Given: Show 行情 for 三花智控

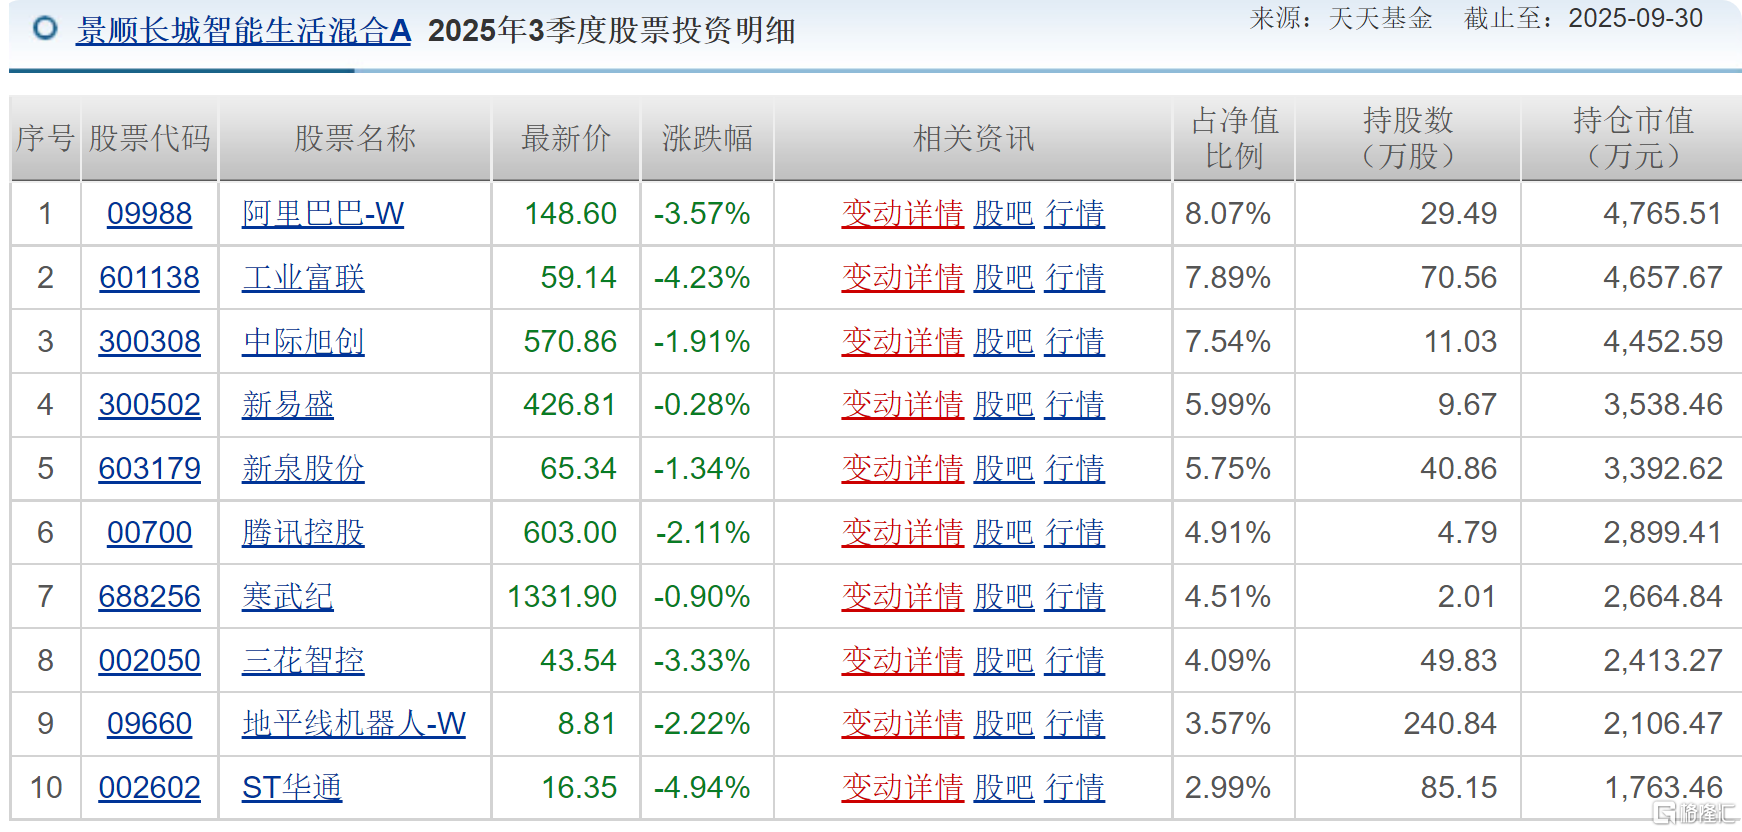Looking at the screenshot, I should 1075,661.
